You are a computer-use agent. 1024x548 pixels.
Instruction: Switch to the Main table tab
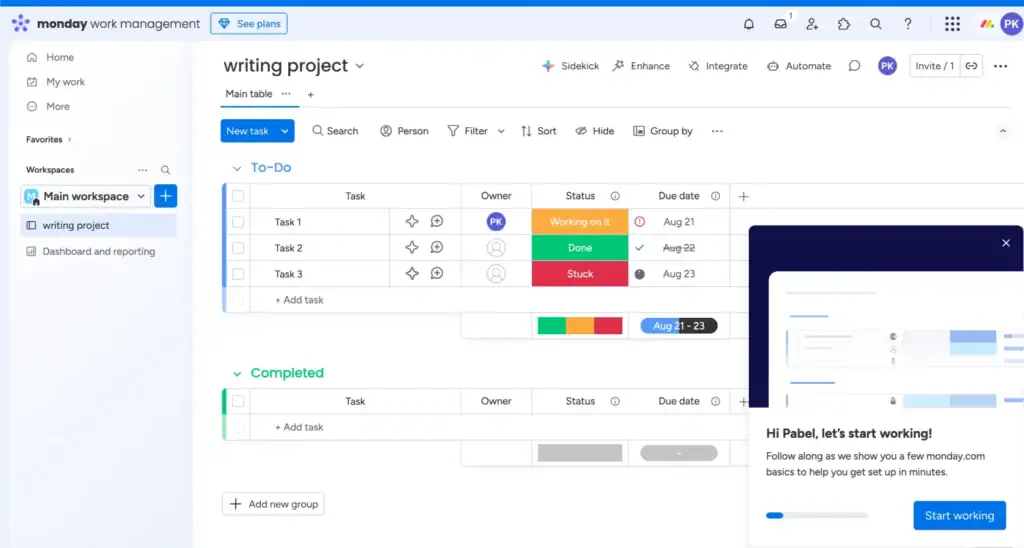point(248,94)
